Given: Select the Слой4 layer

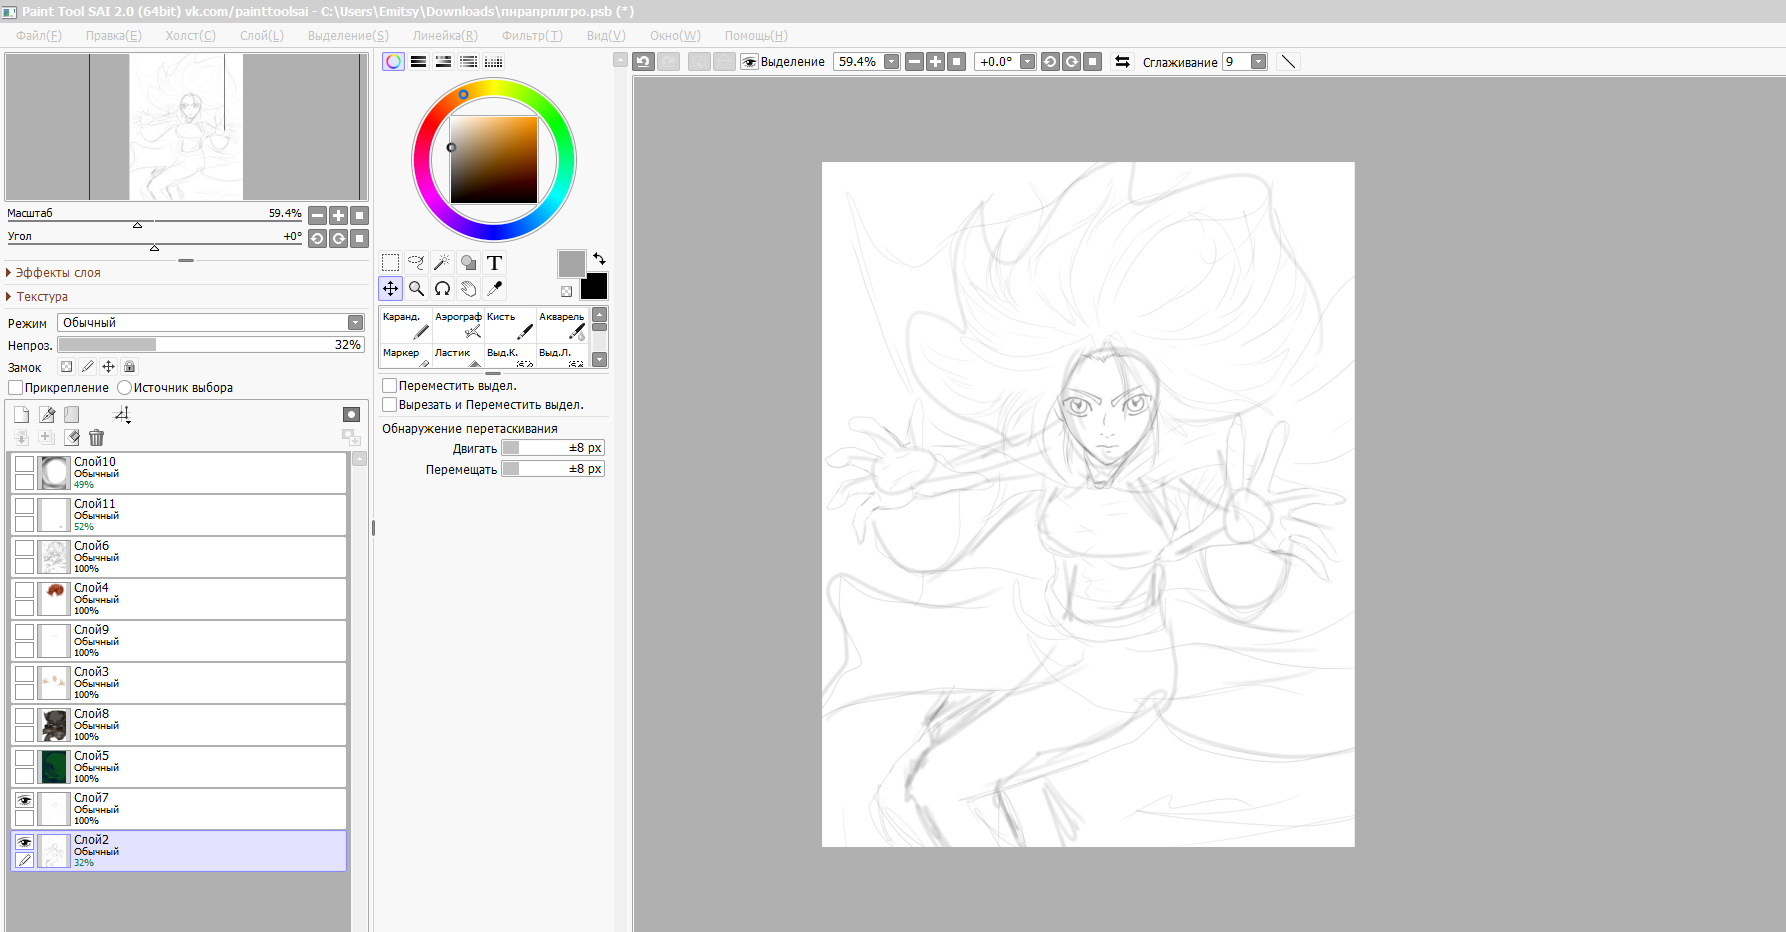Looking at the screenshot, I should [200, 599].
